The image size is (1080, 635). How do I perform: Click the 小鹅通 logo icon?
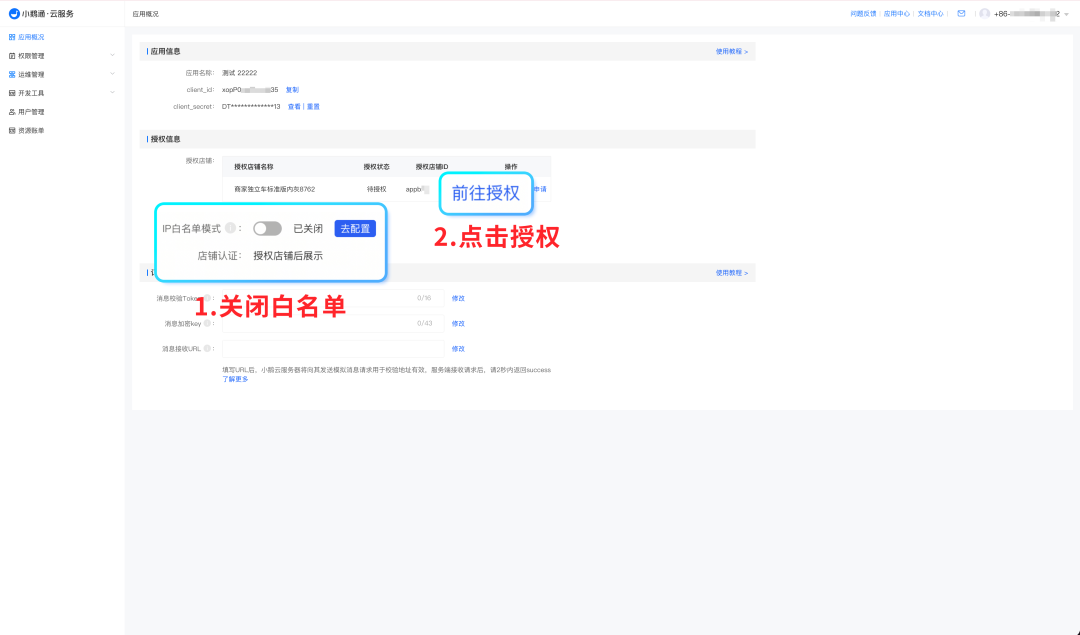click(14, 14)
